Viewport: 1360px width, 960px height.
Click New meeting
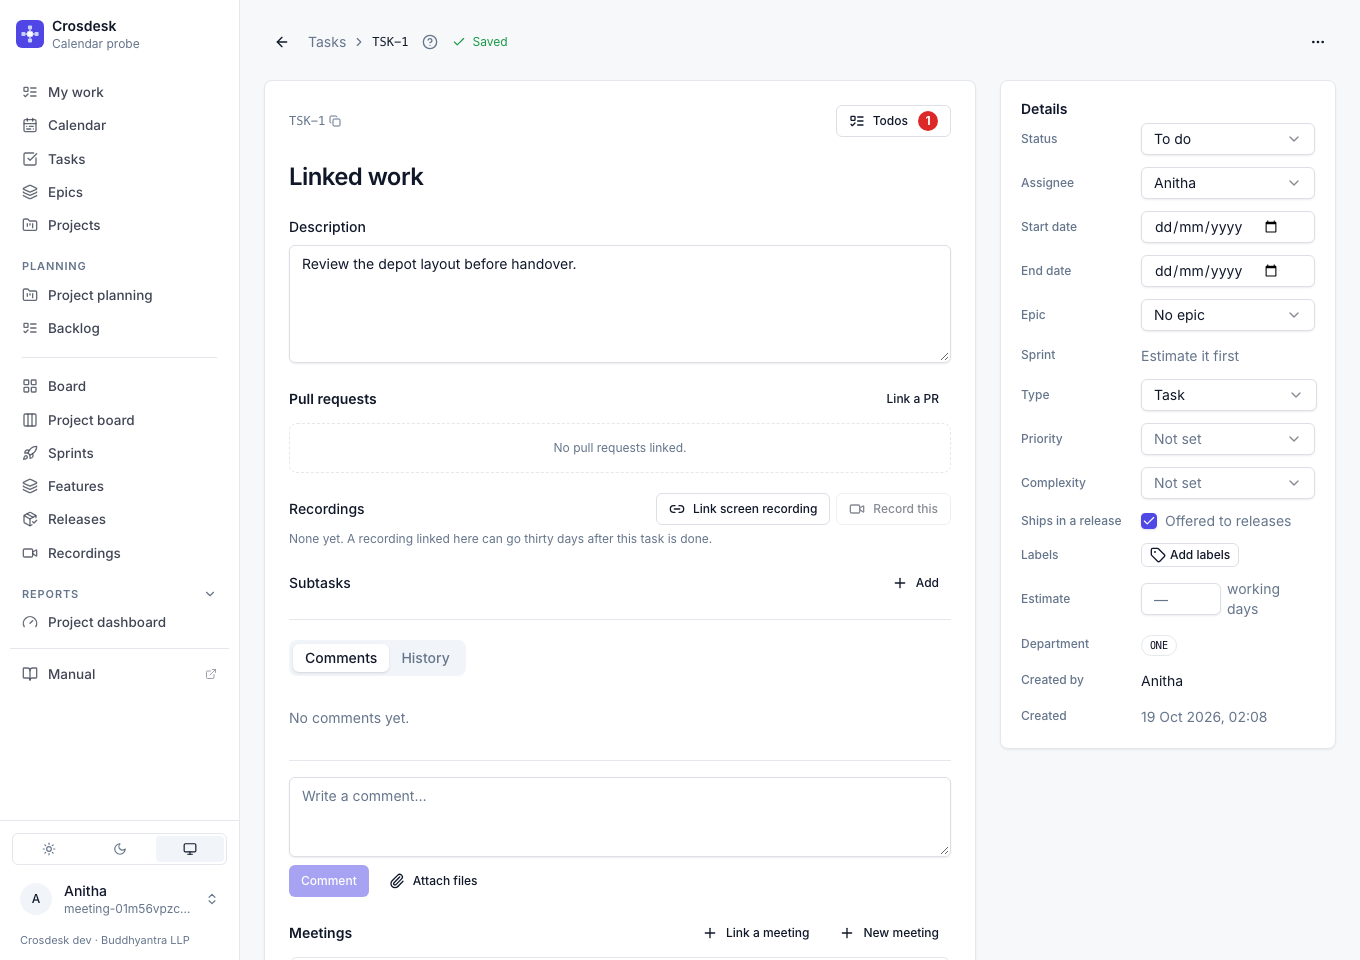point(890,933)
